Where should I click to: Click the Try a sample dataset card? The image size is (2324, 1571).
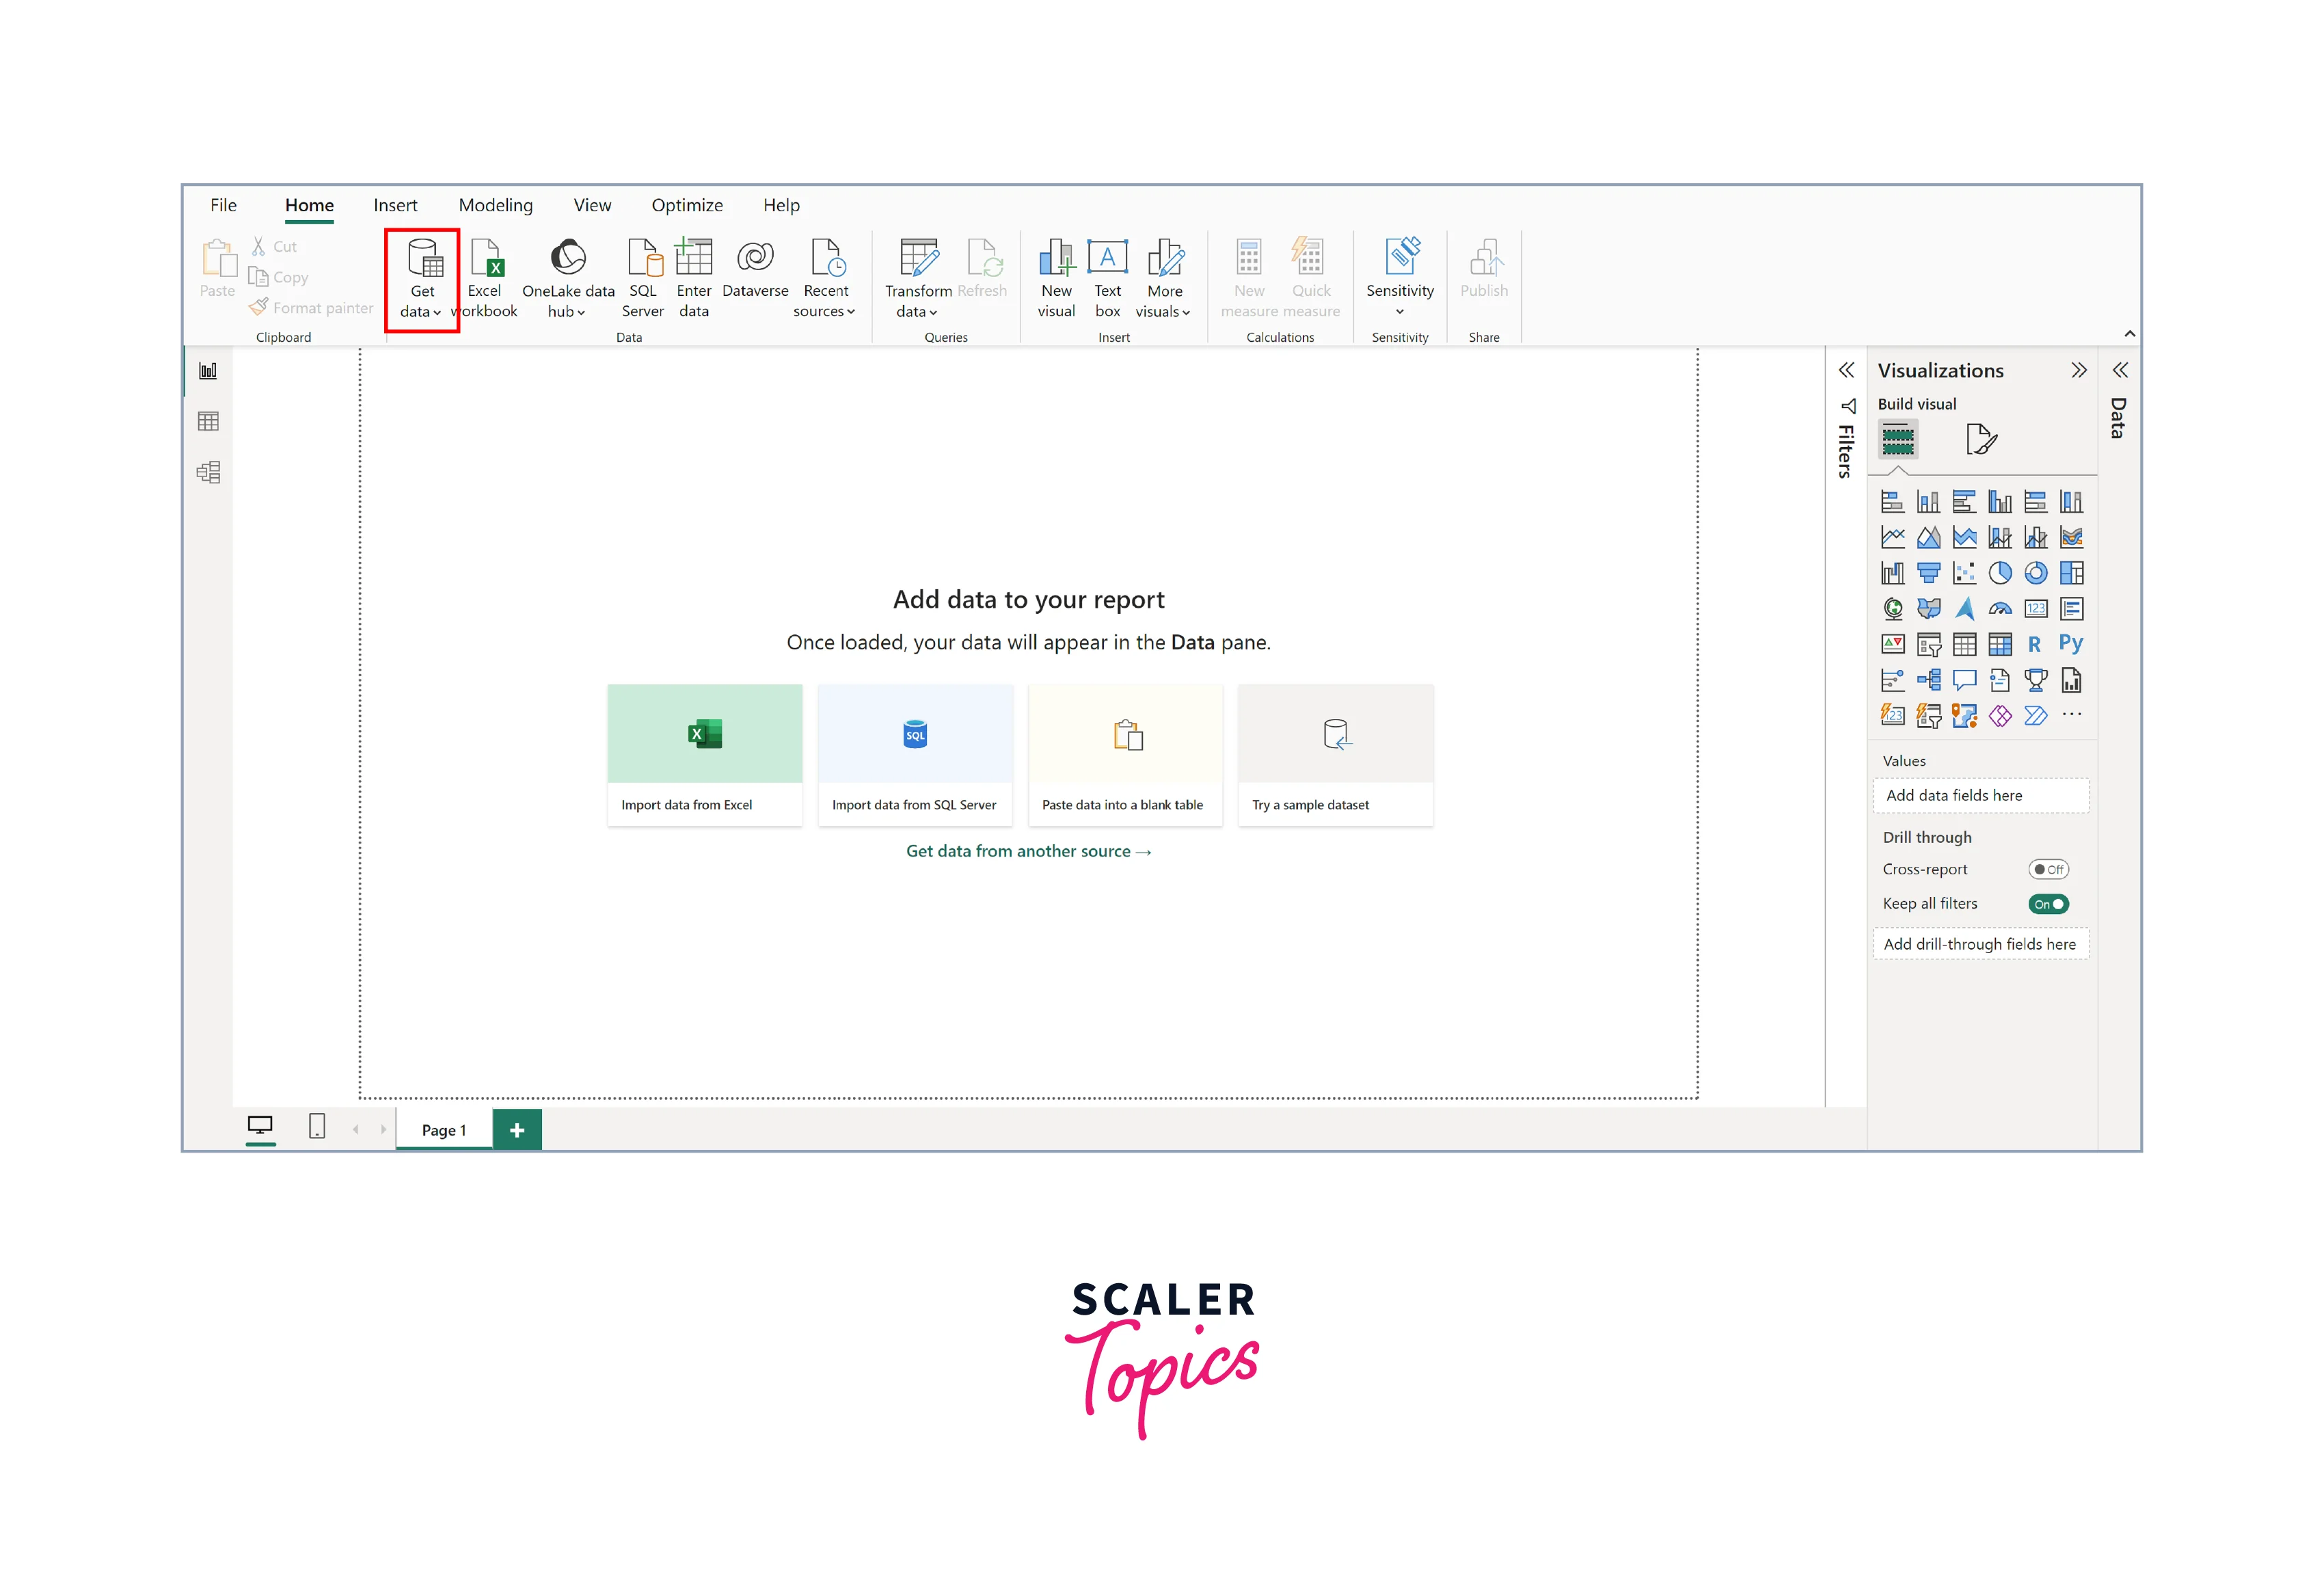click(x=1335, y=755)
